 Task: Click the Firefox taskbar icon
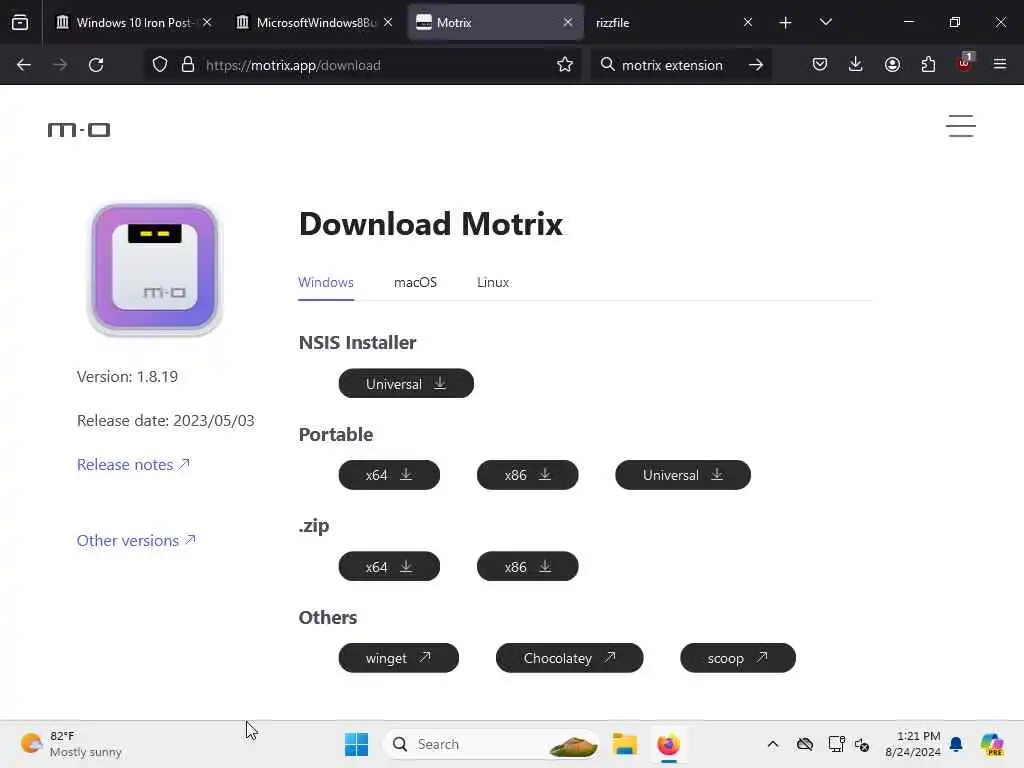coord(669,744)
